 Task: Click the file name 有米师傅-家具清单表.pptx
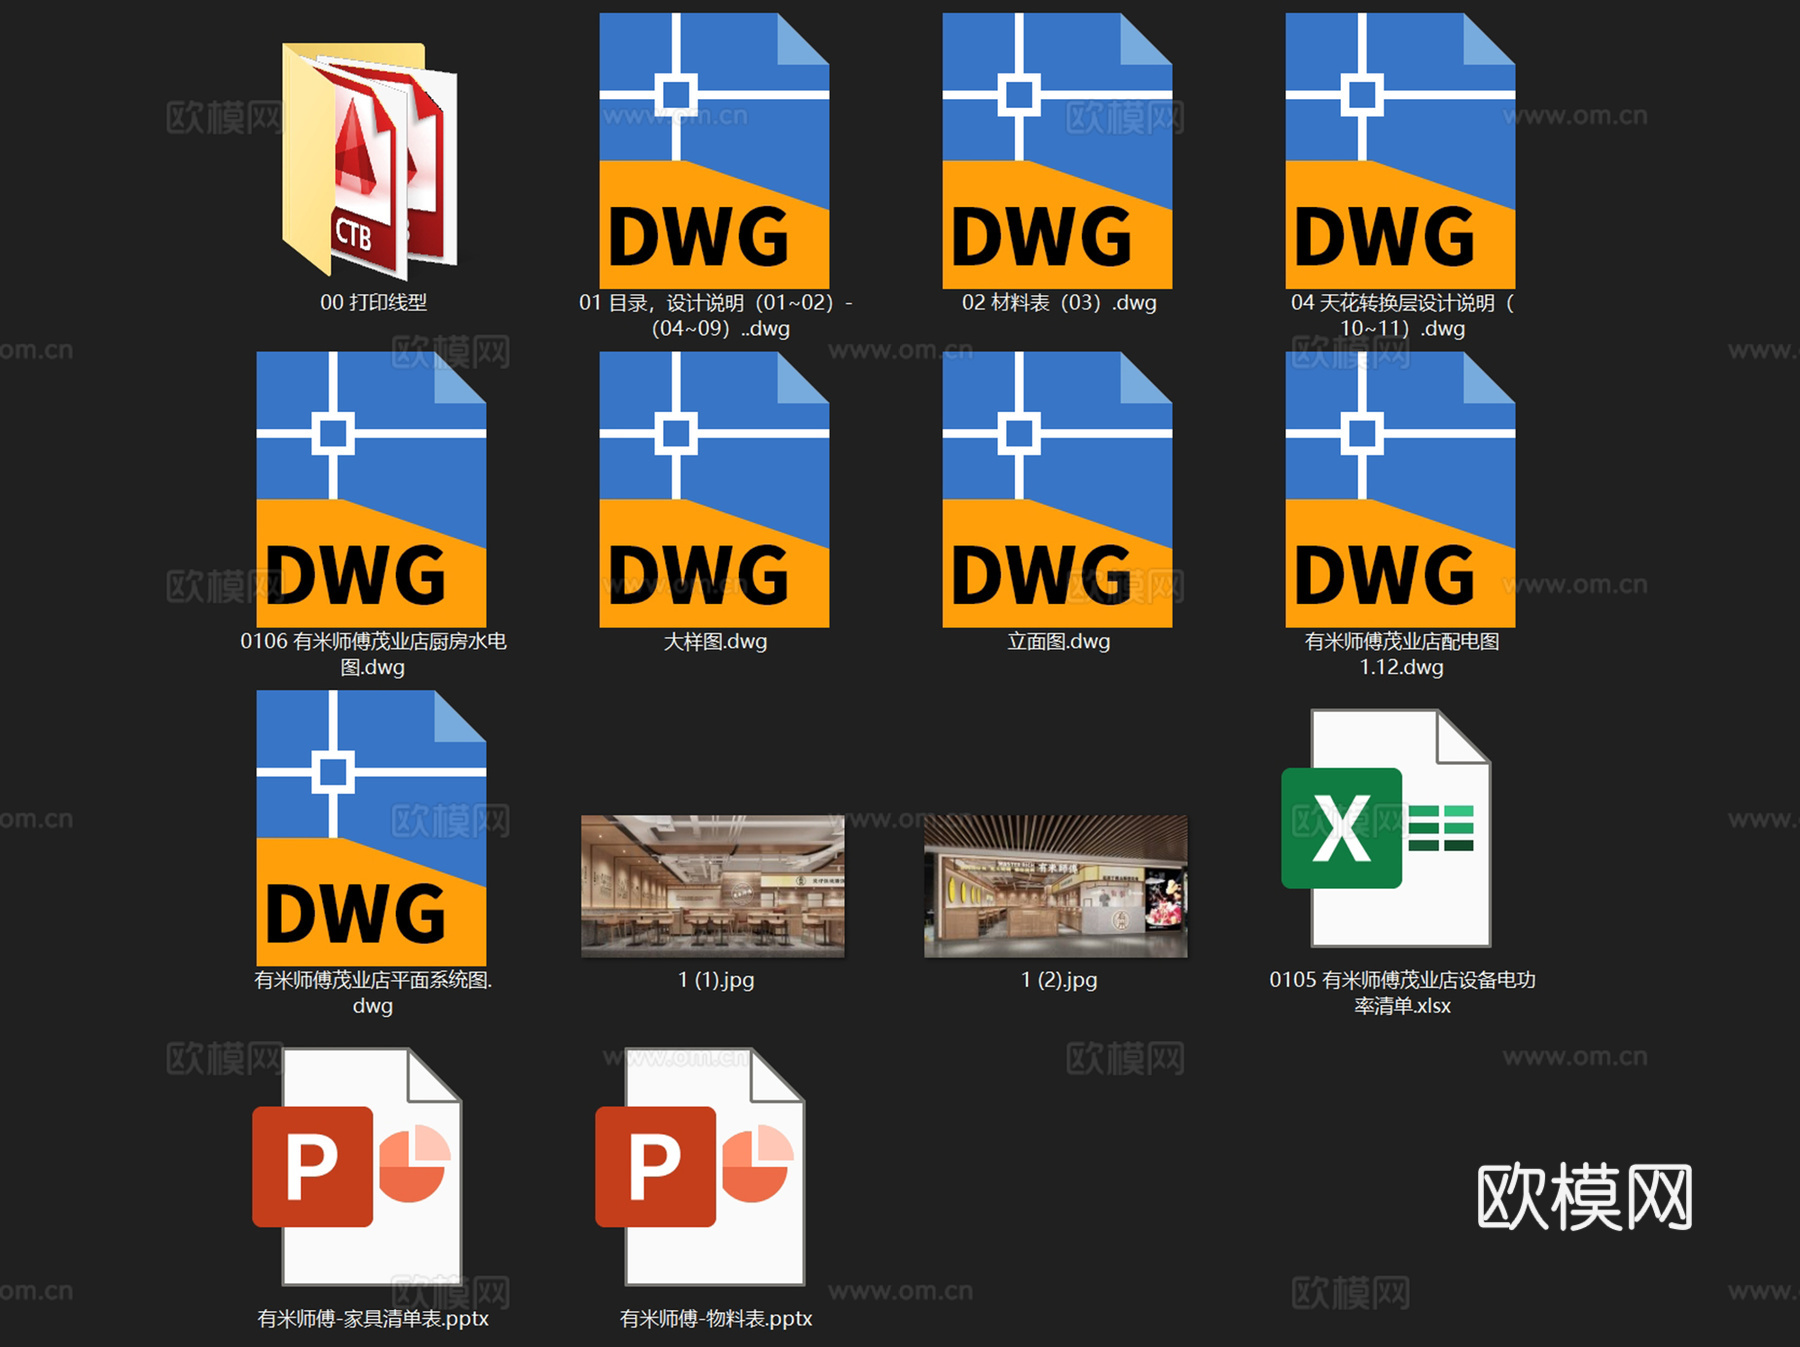[373, 1318]
